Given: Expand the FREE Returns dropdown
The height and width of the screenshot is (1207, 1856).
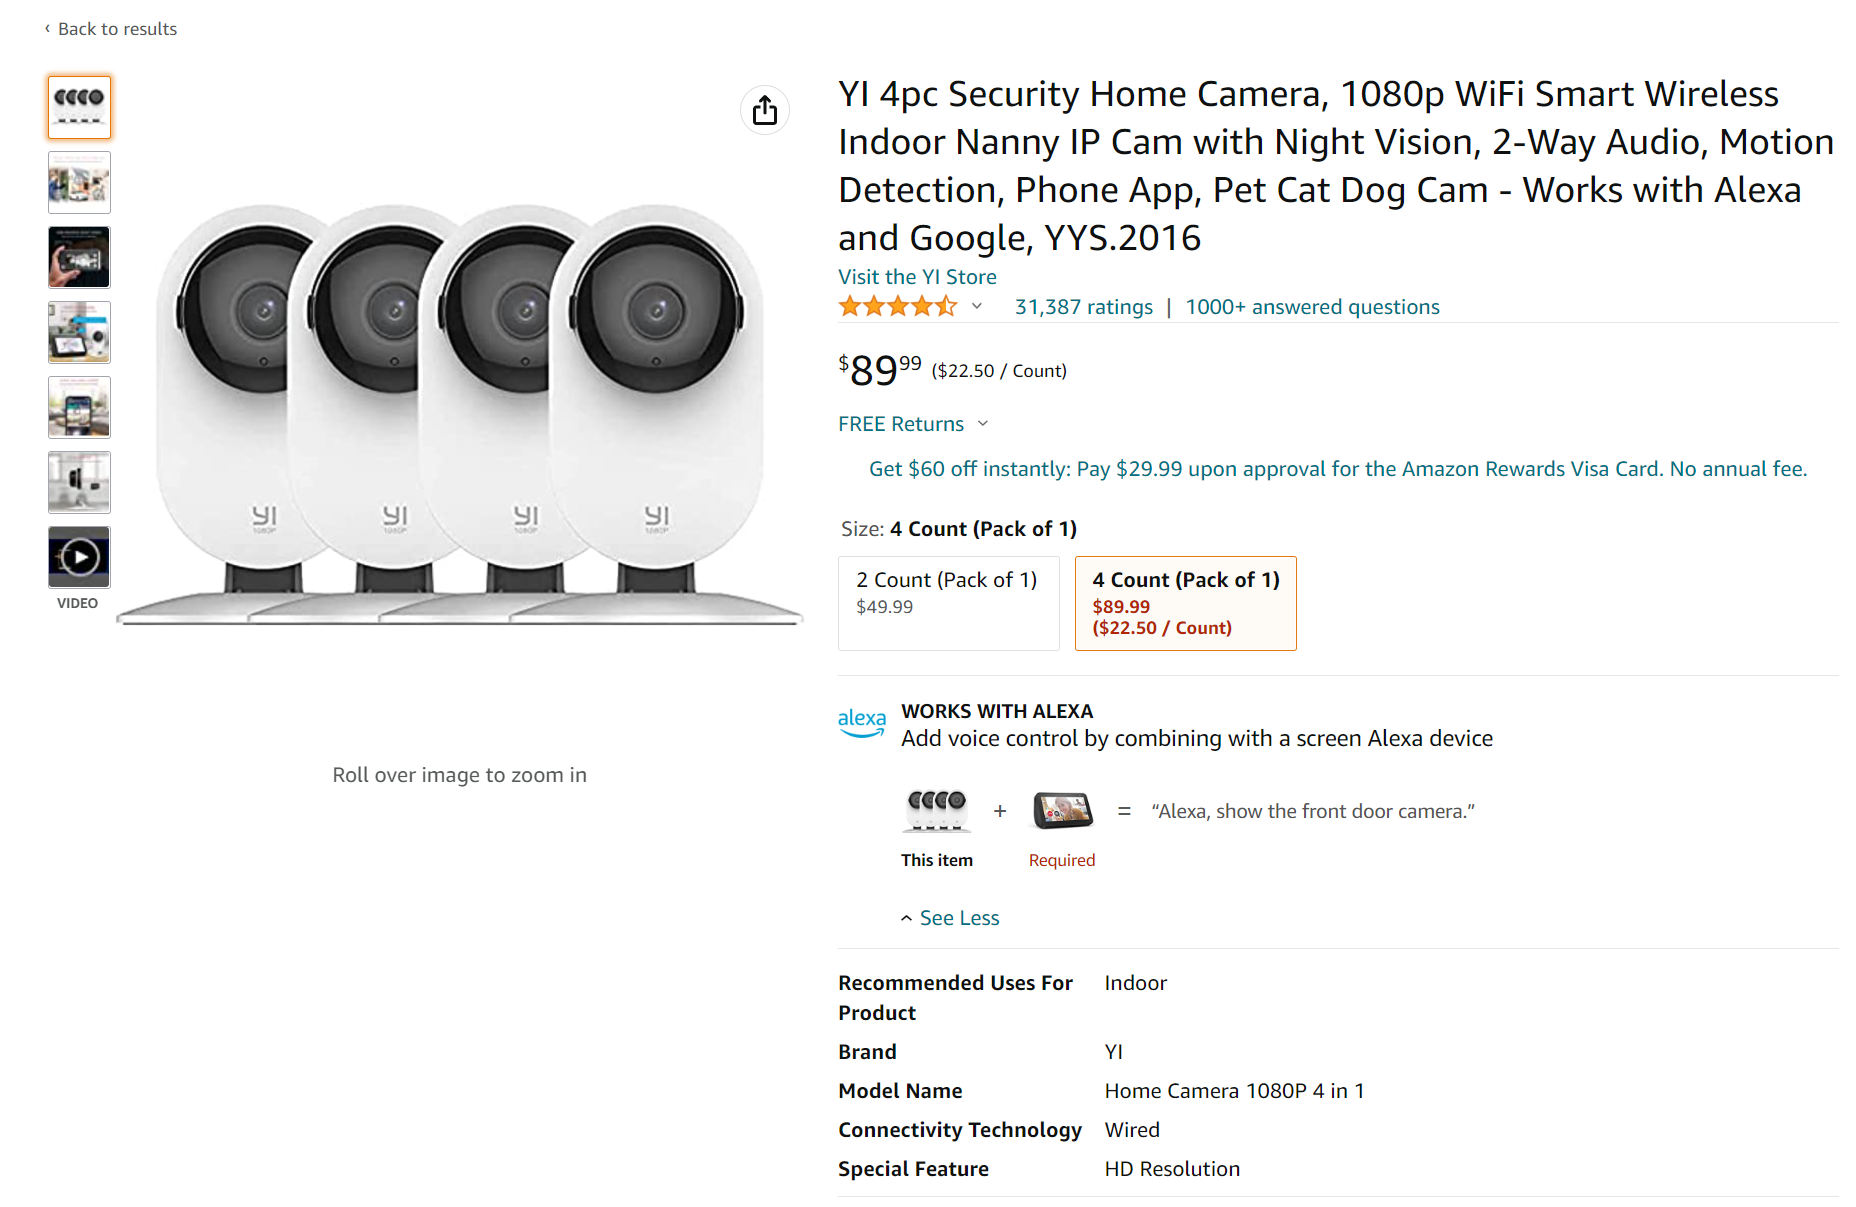Looking at the screenshot, I should coord(983,424).
